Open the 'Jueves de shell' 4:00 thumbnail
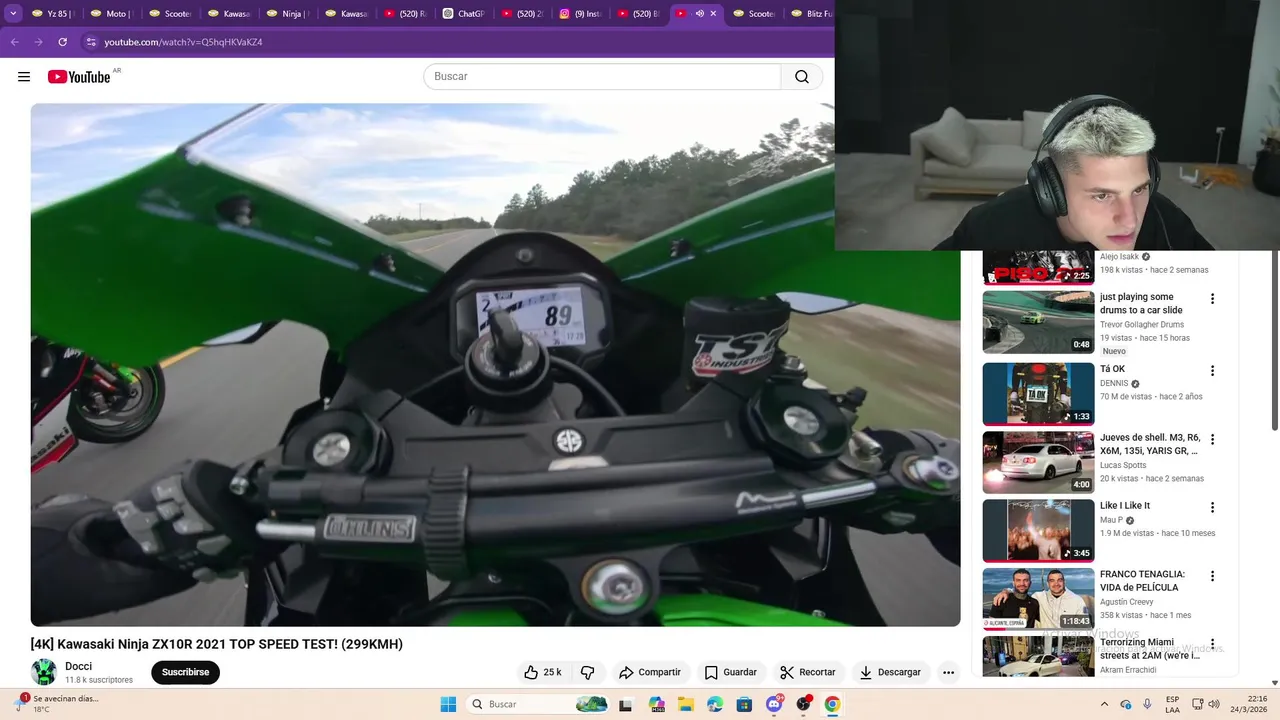 [1038, 462]
